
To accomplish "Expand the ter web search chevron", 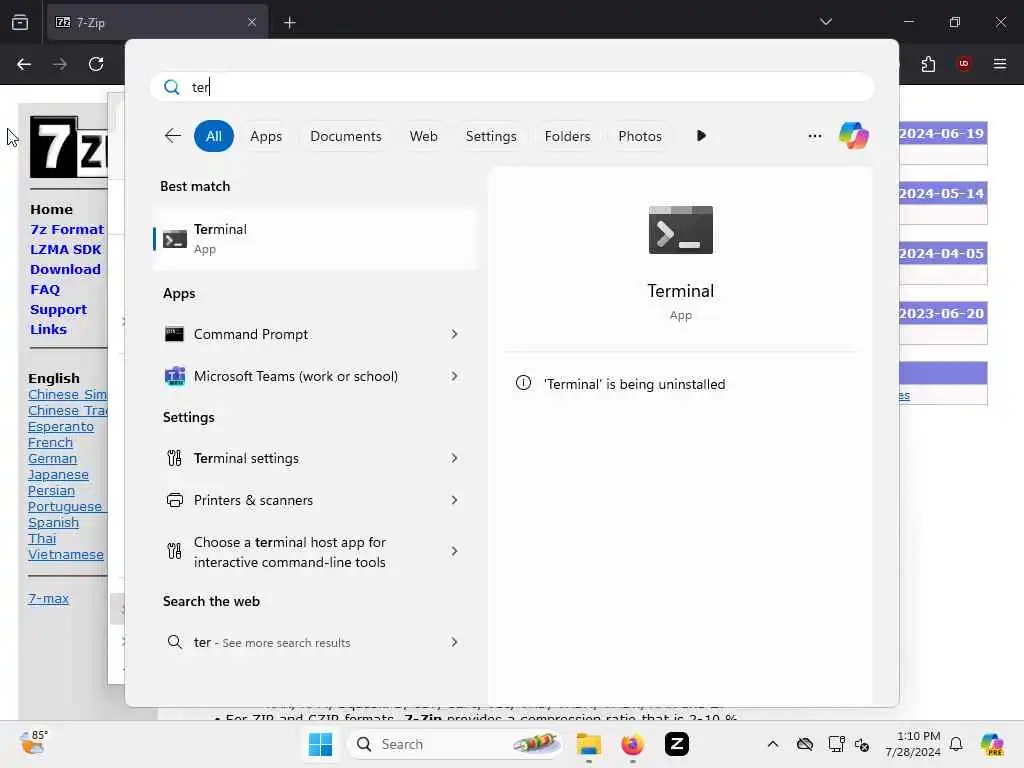I will pyautogui.click(x=455, y=642).
